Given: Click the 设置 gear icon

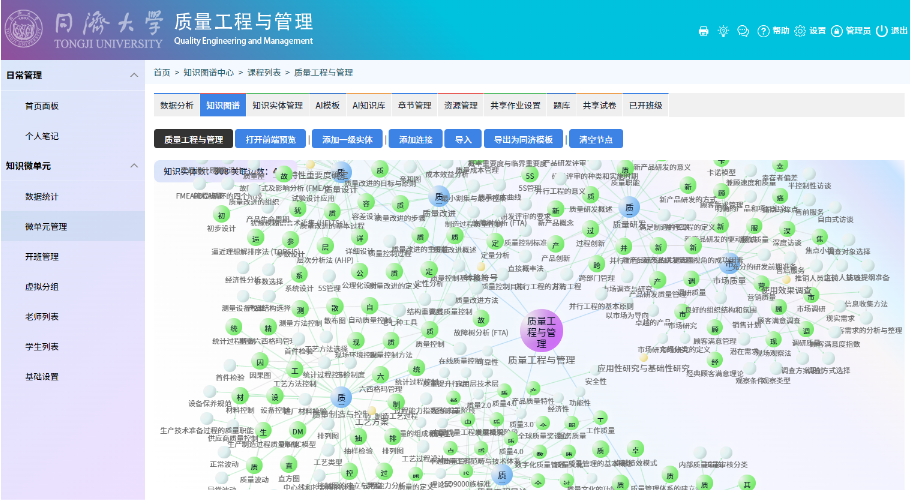Looking at the screenshot, I should click(800, 31).
